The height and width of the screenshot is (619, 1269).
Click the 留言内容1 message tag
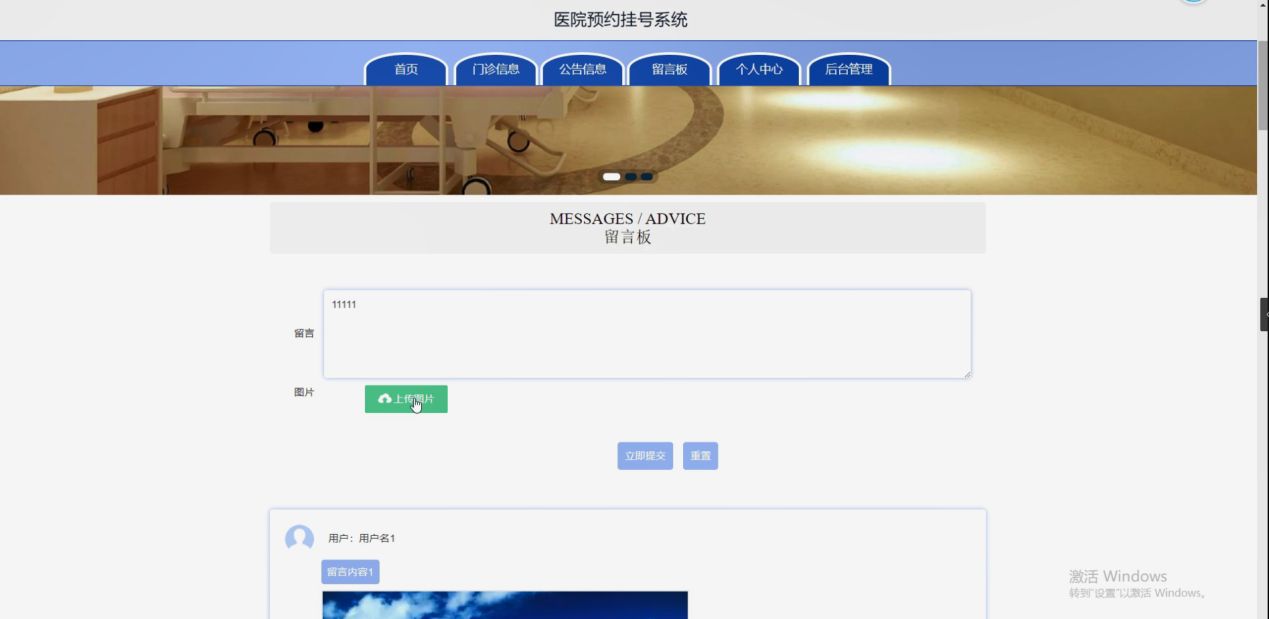(350, 572)
